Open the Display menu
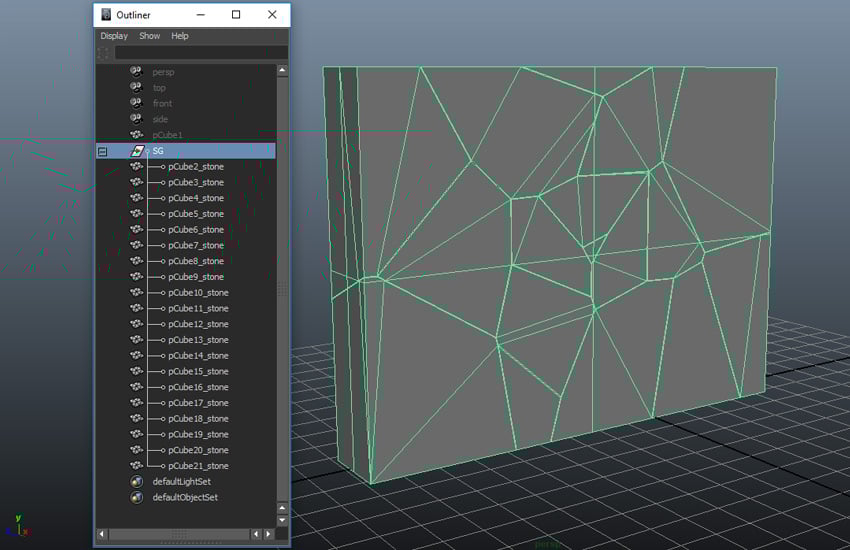Viewport: 850px width, 550px height. click(x=114, y=36)
